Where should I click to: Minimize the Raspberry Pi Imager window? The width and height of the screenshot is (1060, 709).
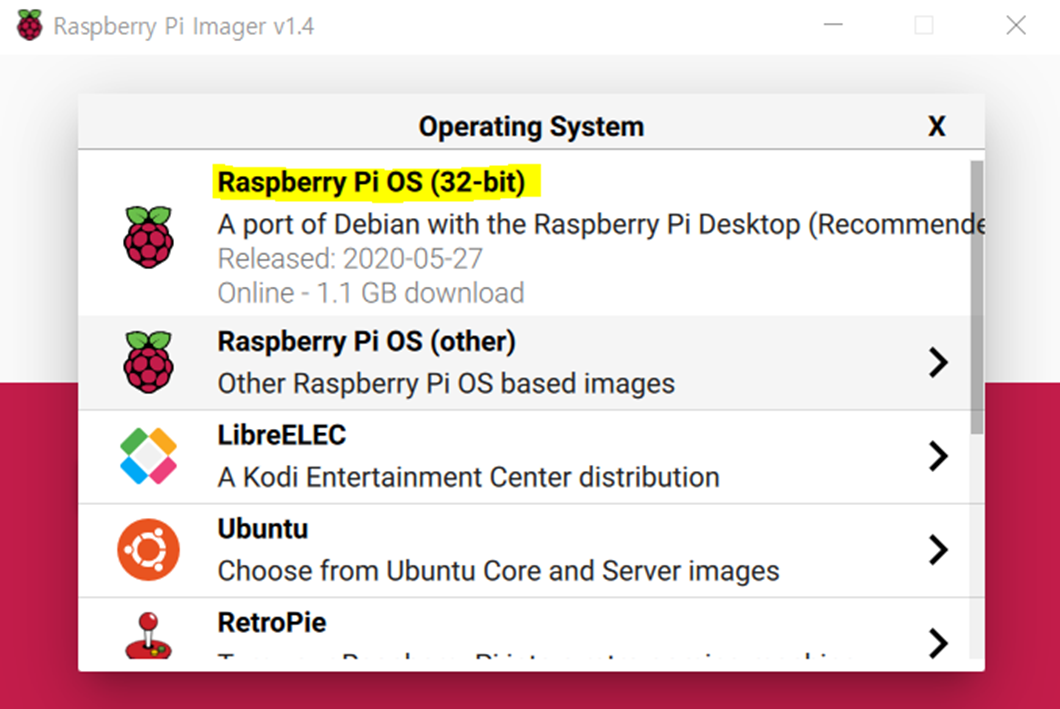pos(833,25)
